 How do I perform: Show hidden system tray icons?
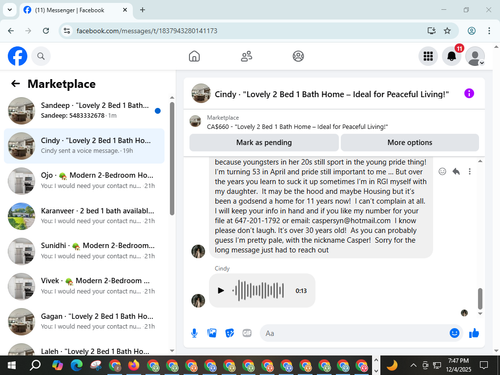tap(413, 365)
